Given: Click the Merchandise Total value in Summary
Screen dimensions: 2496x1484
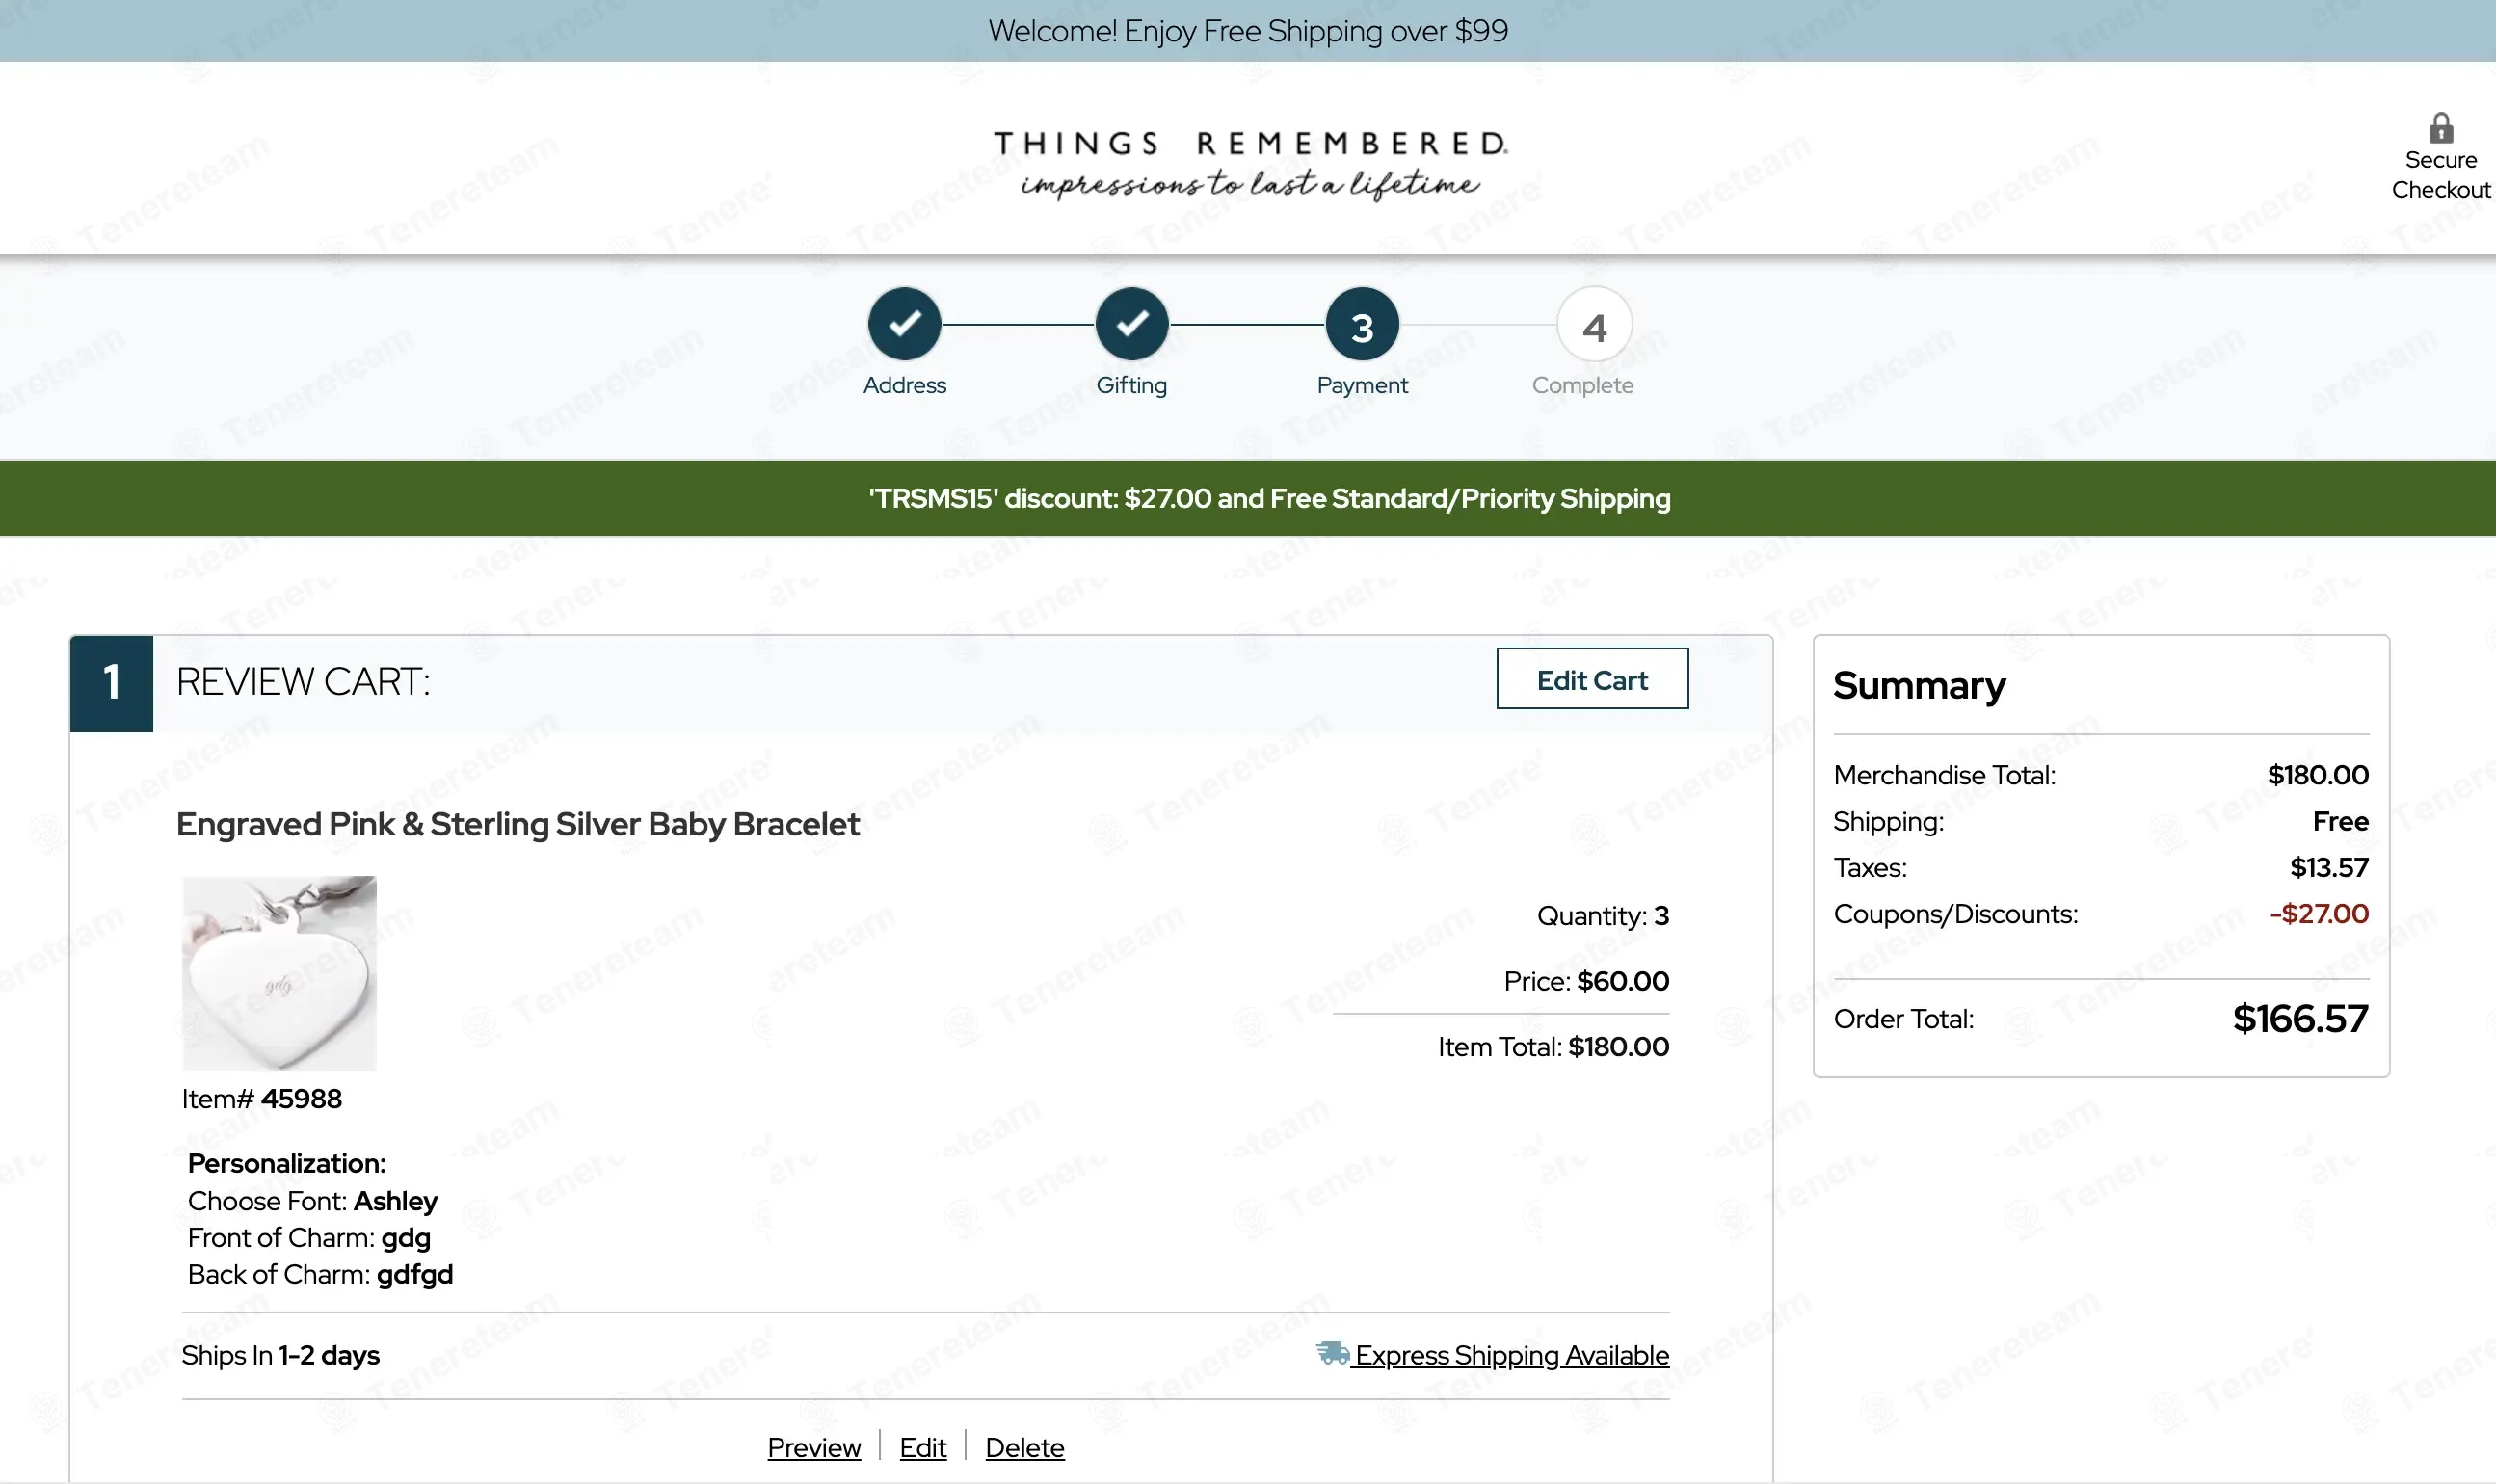Looking at the screenshot, I should coord(2318,775).
